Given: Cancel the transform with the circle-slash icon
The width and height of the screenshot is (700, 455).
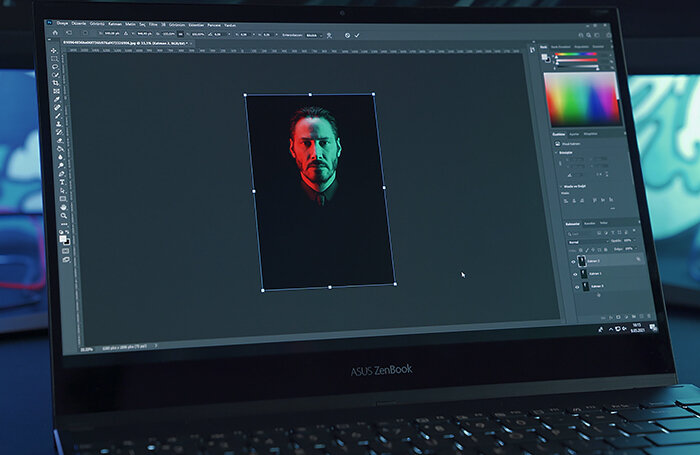Looking at the screenshot, I should [347, 35].
